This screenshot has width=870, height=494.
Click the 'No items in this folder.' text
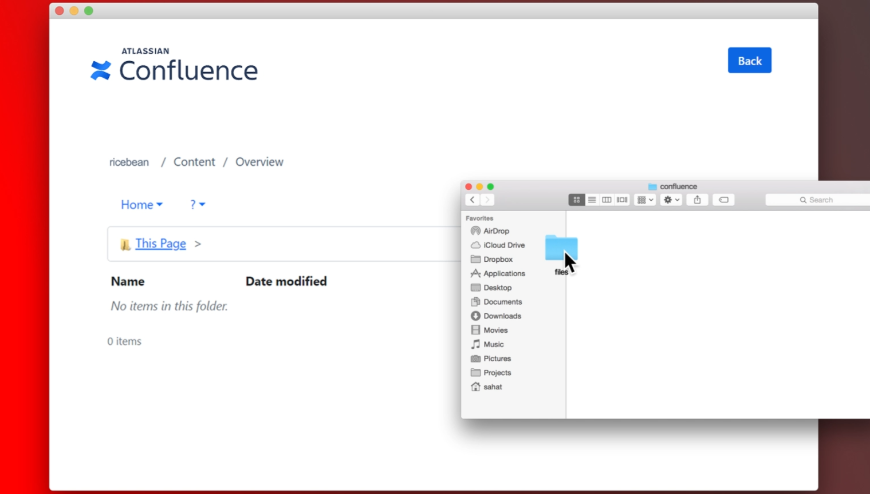tap(169, 306)
